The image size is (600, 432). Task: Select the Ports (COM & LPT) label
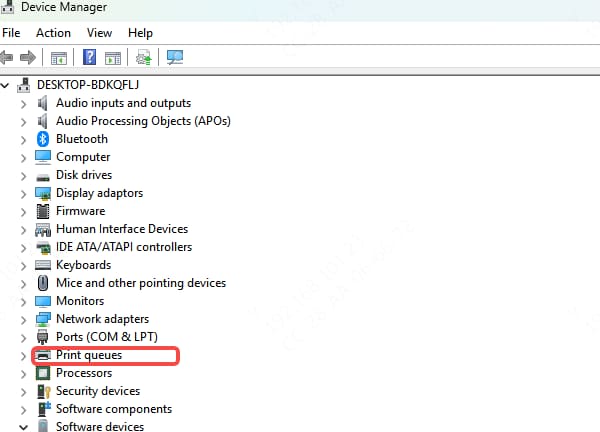point(107,337)
